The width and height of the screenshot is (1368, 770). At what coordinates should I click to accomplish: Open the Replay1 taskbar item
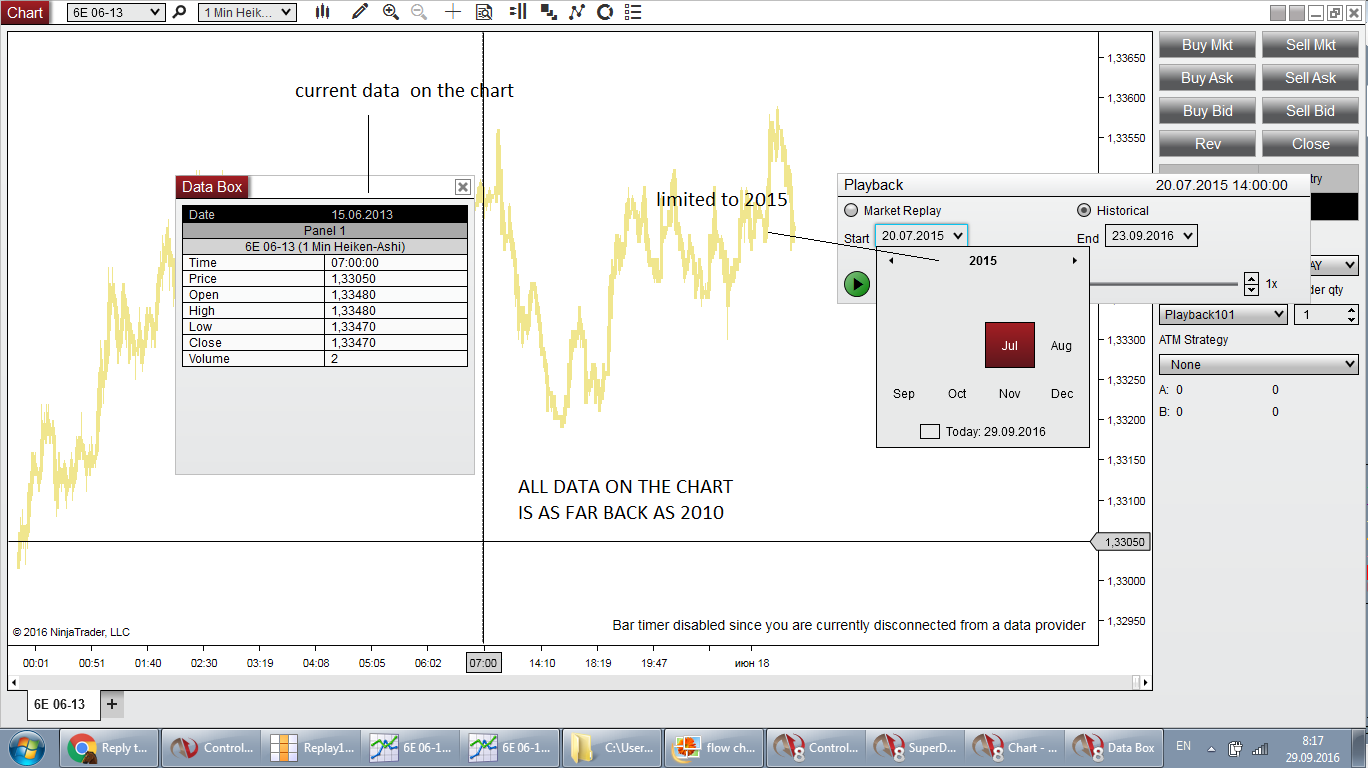tap(313, 747)
